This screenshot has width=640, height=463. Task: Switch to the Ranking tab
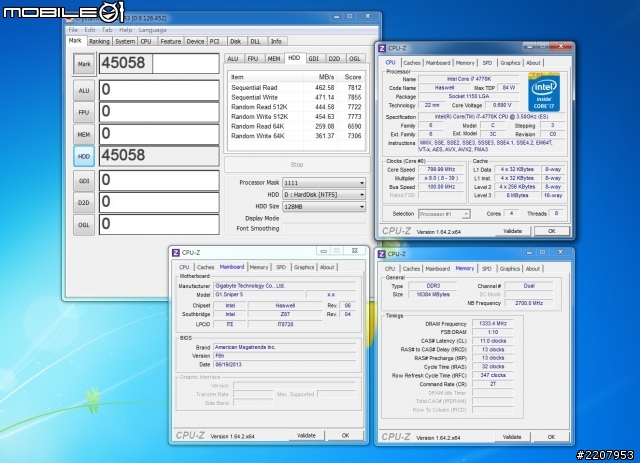tap(99, 41)
